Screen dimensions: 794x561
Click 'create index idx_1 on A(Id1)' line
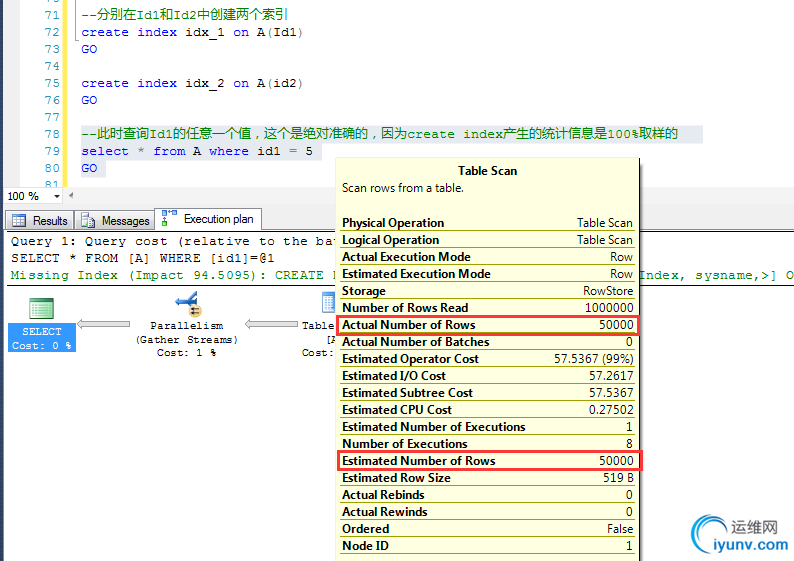pos(192,32)
